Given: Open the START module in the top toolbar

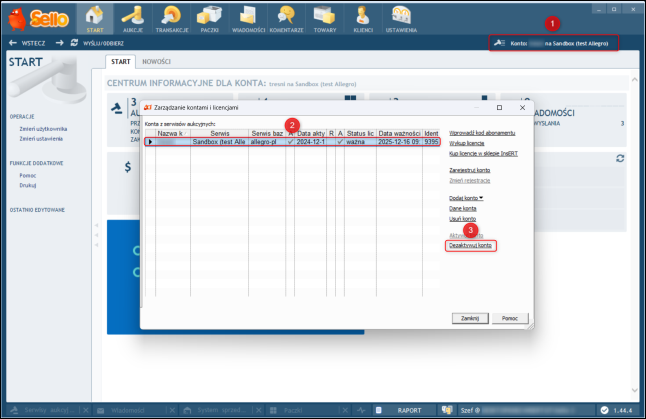Looking at the screenshot, I should (x=95, y=19).
